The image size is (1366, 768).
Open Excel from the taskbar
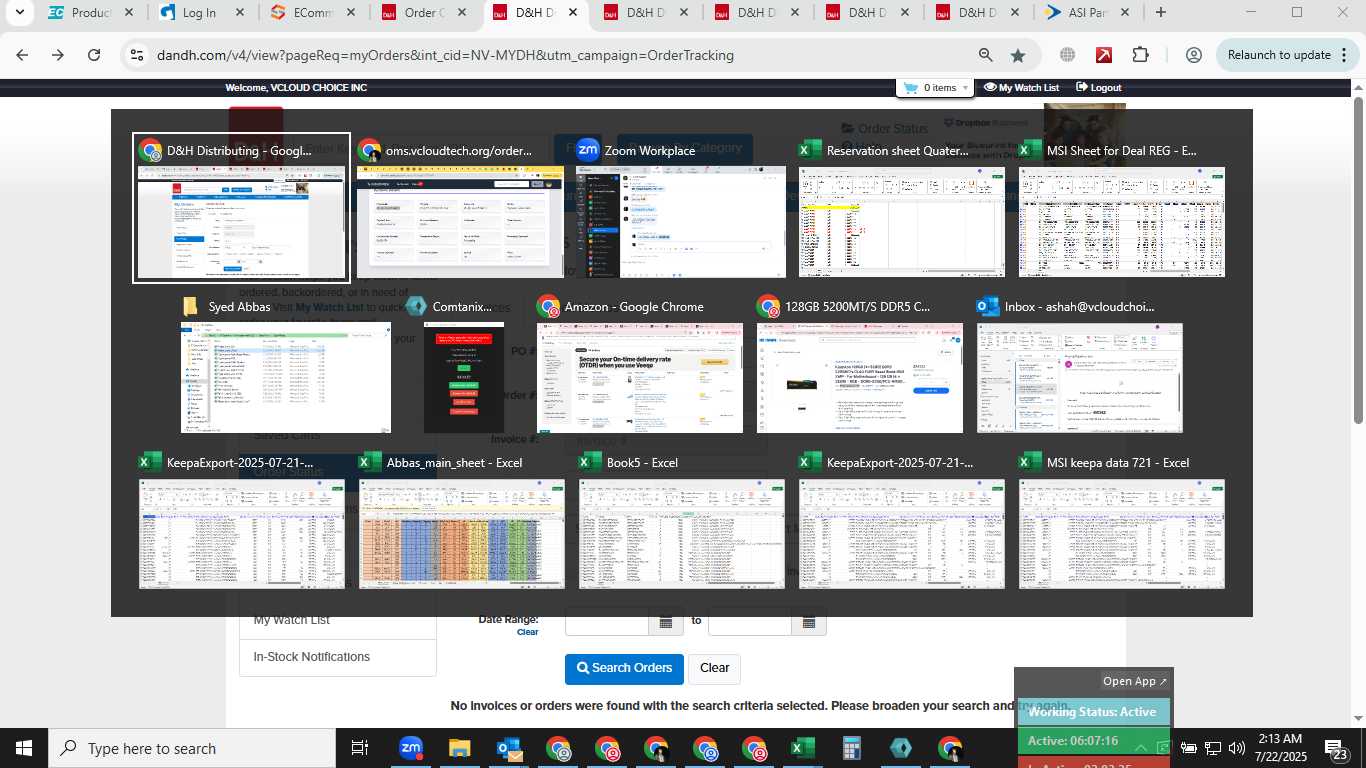(802, 748)
